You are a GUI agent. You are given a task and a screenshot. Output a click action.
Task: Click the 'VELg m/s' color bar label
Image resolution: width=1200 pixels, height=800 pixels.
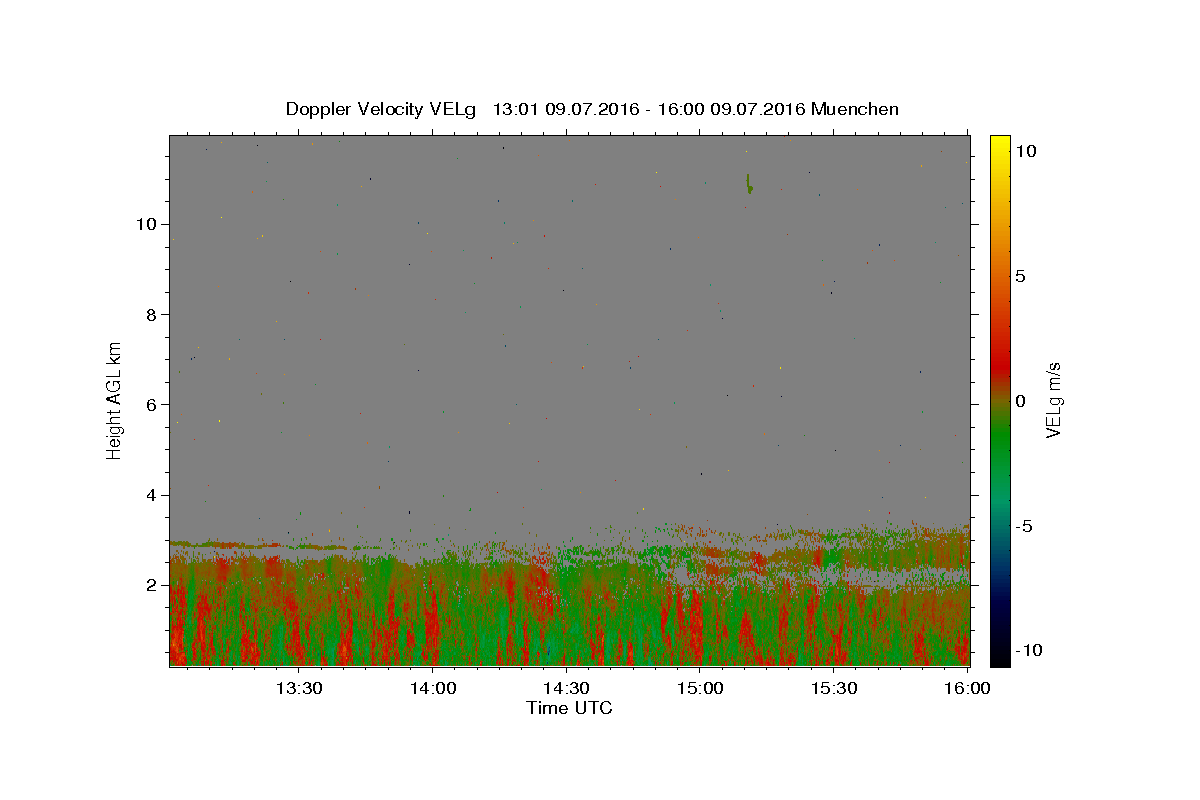coord(1054,400)
